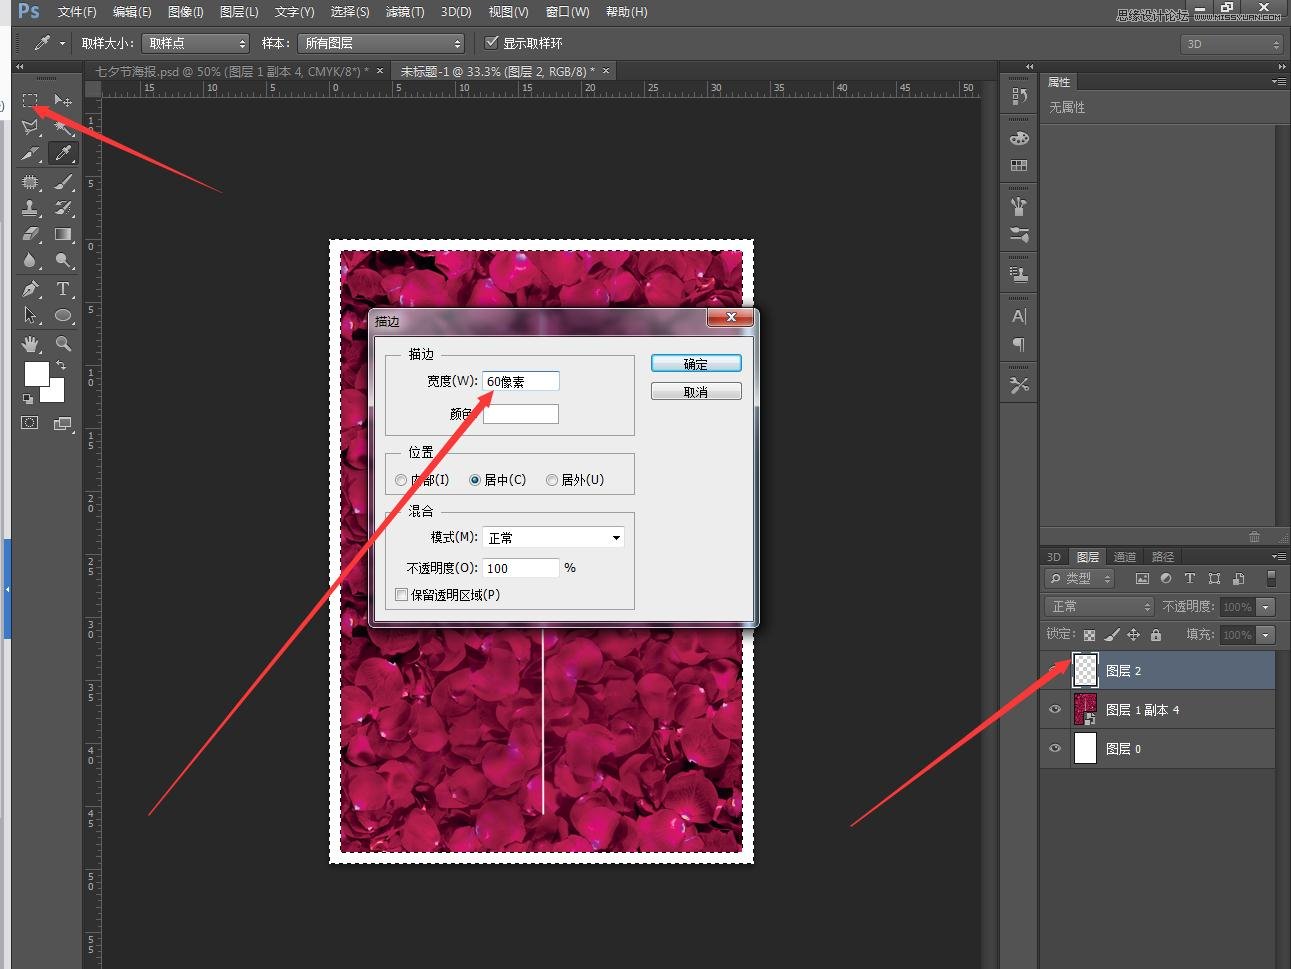1291x969 pixels.
Task: Hide the 图层 0 layer
Action: pyautogui.click(x=1055, y=748)
